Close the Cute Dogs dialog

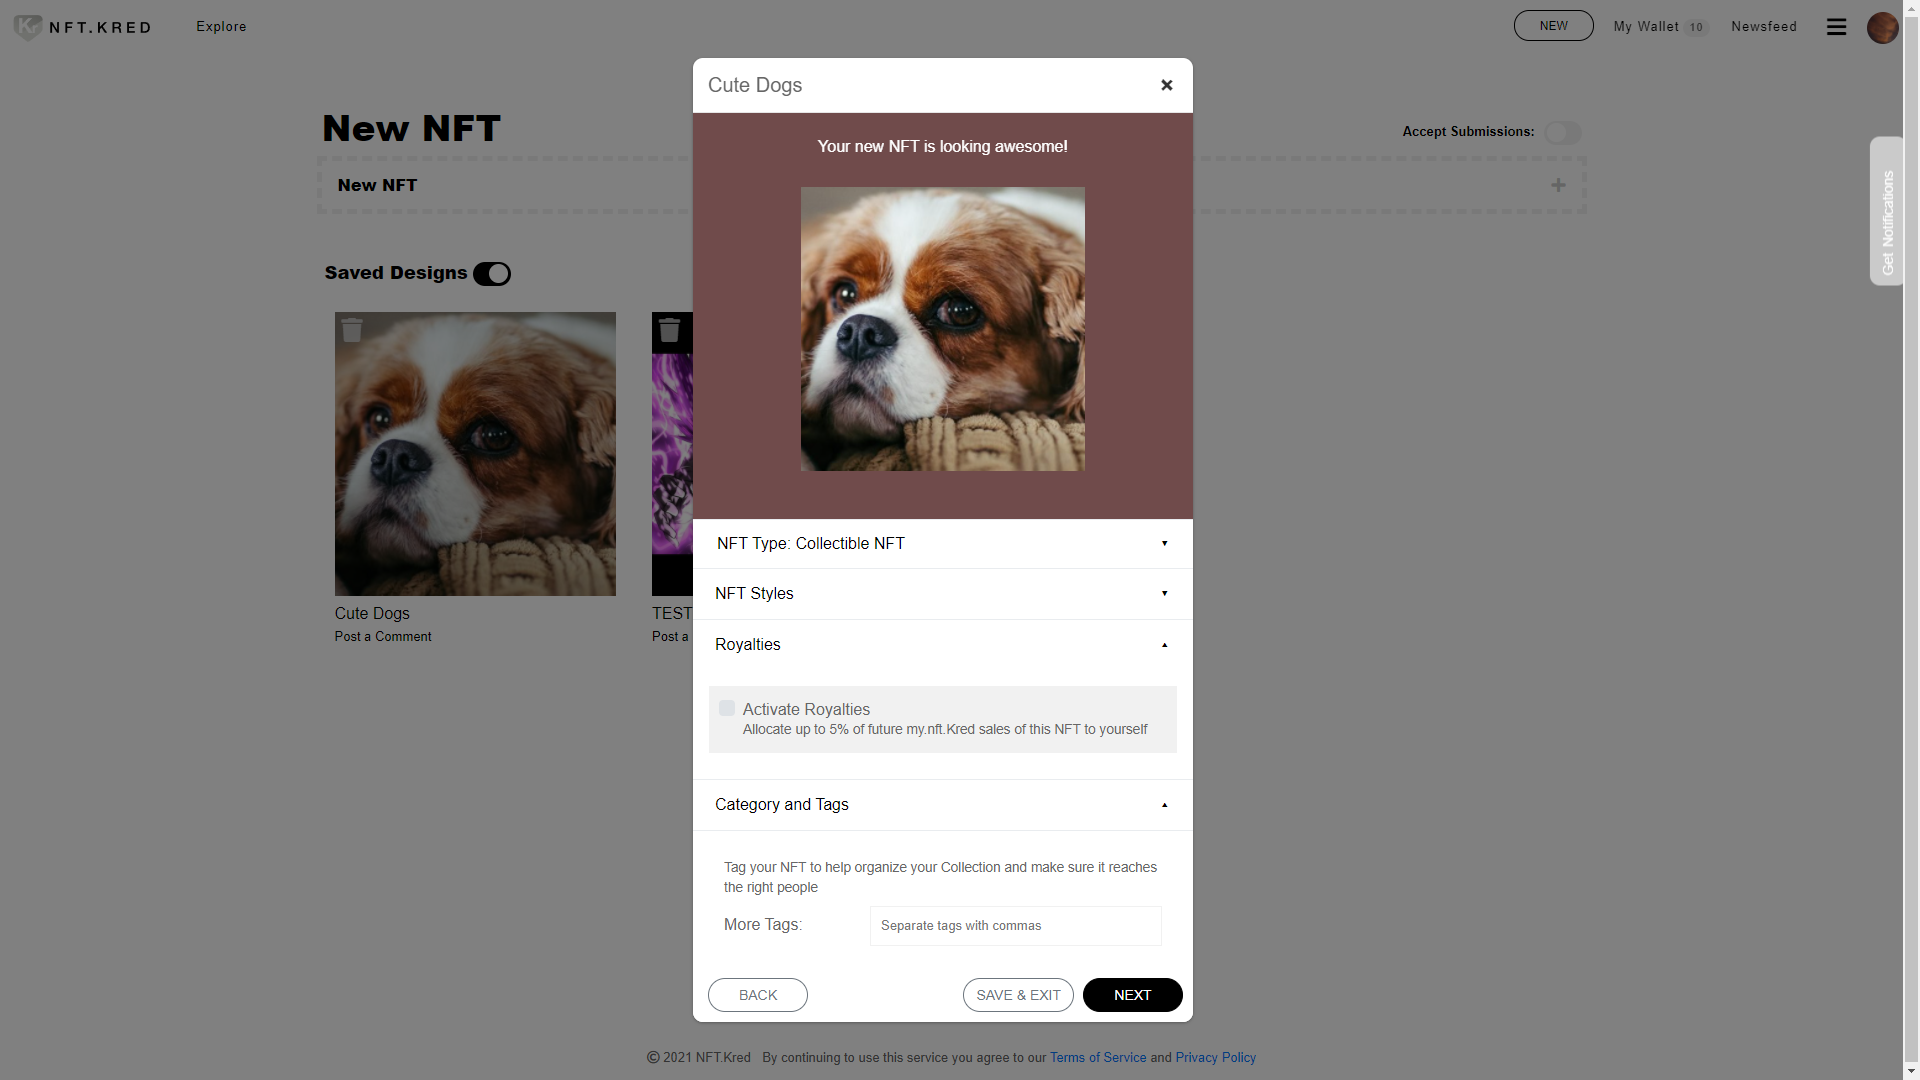coord(1166,85)
